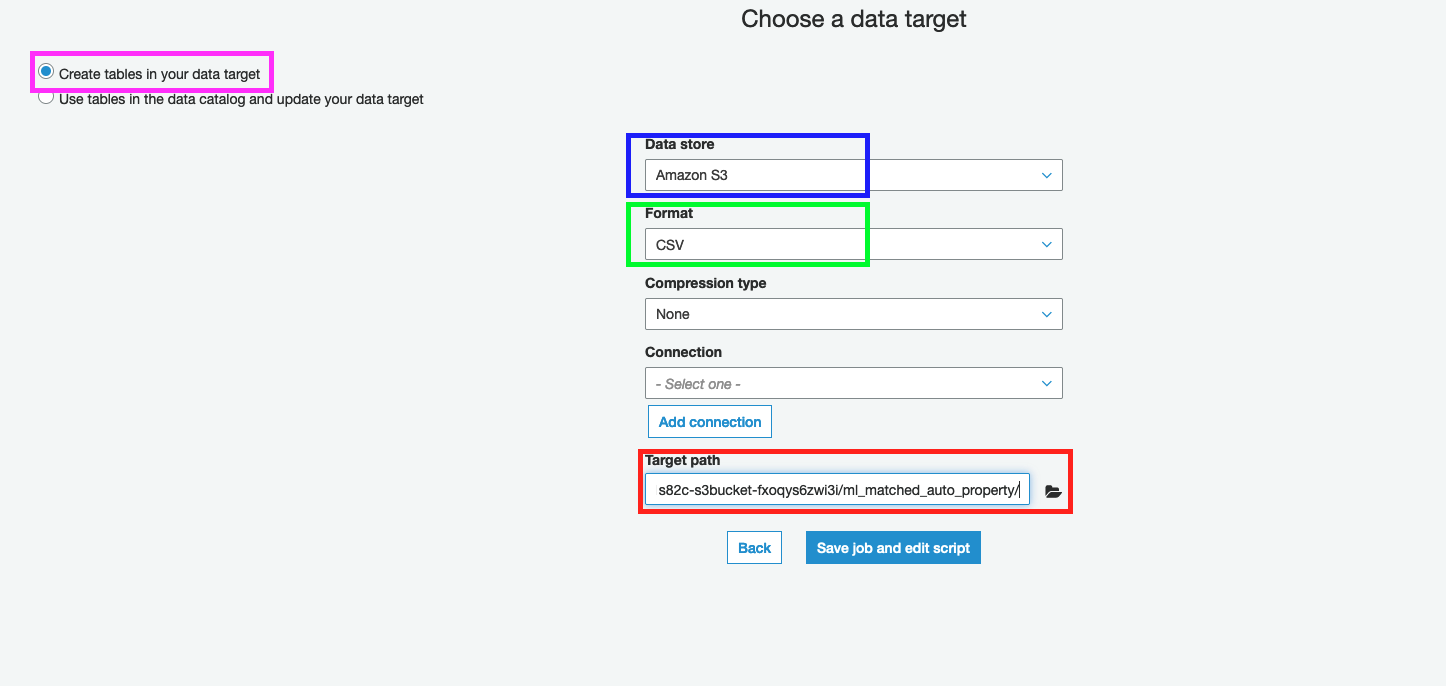Click into the Target path text field
The image size is (1446, 686).
coord(837,489)
